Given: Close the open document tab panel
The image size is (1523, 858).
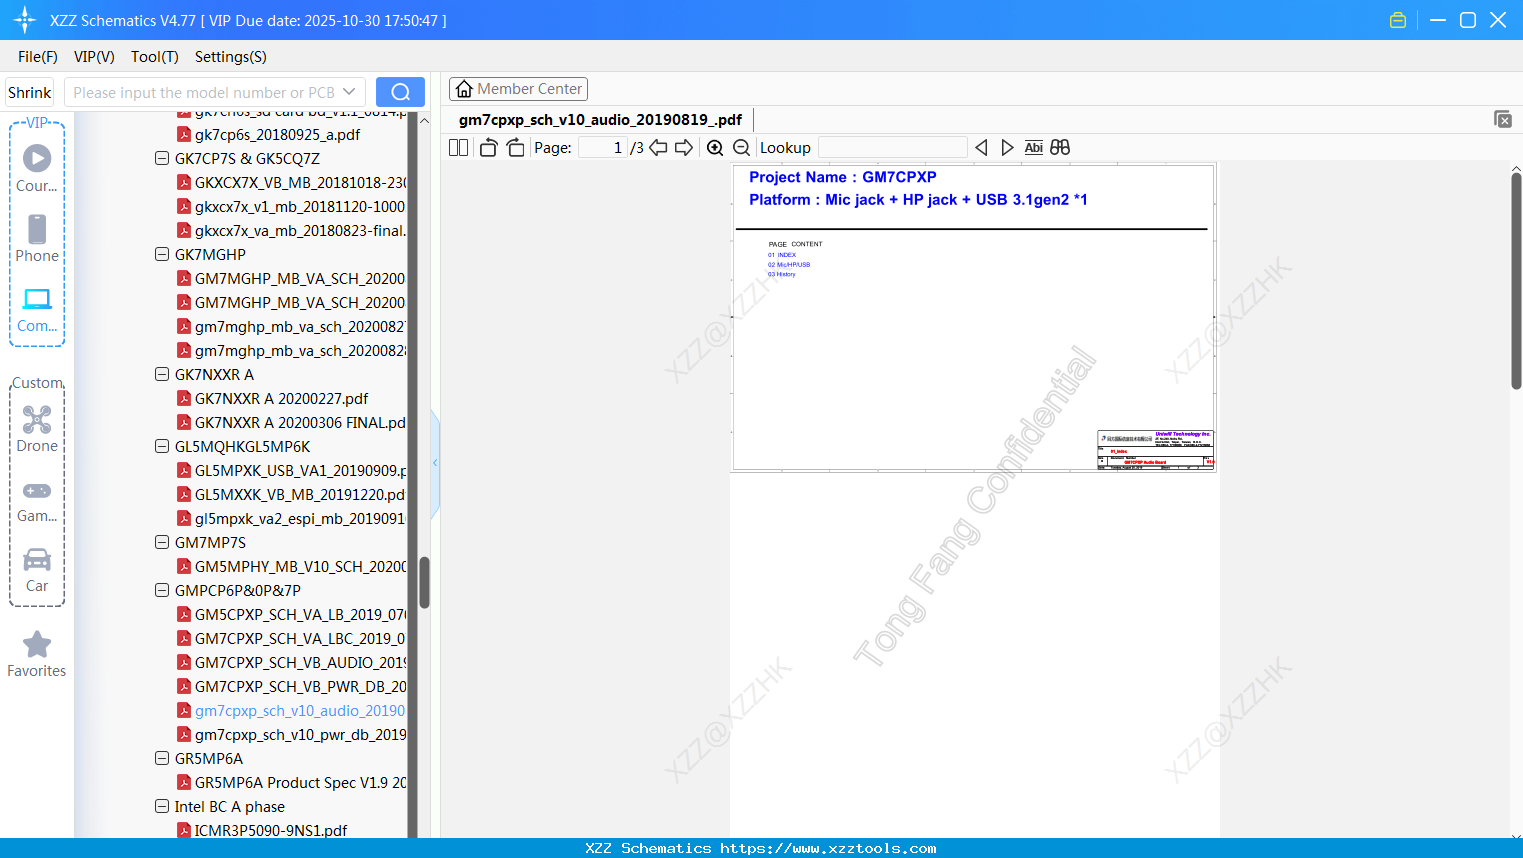Looking at the screenshot, I should coord(1502,119).
